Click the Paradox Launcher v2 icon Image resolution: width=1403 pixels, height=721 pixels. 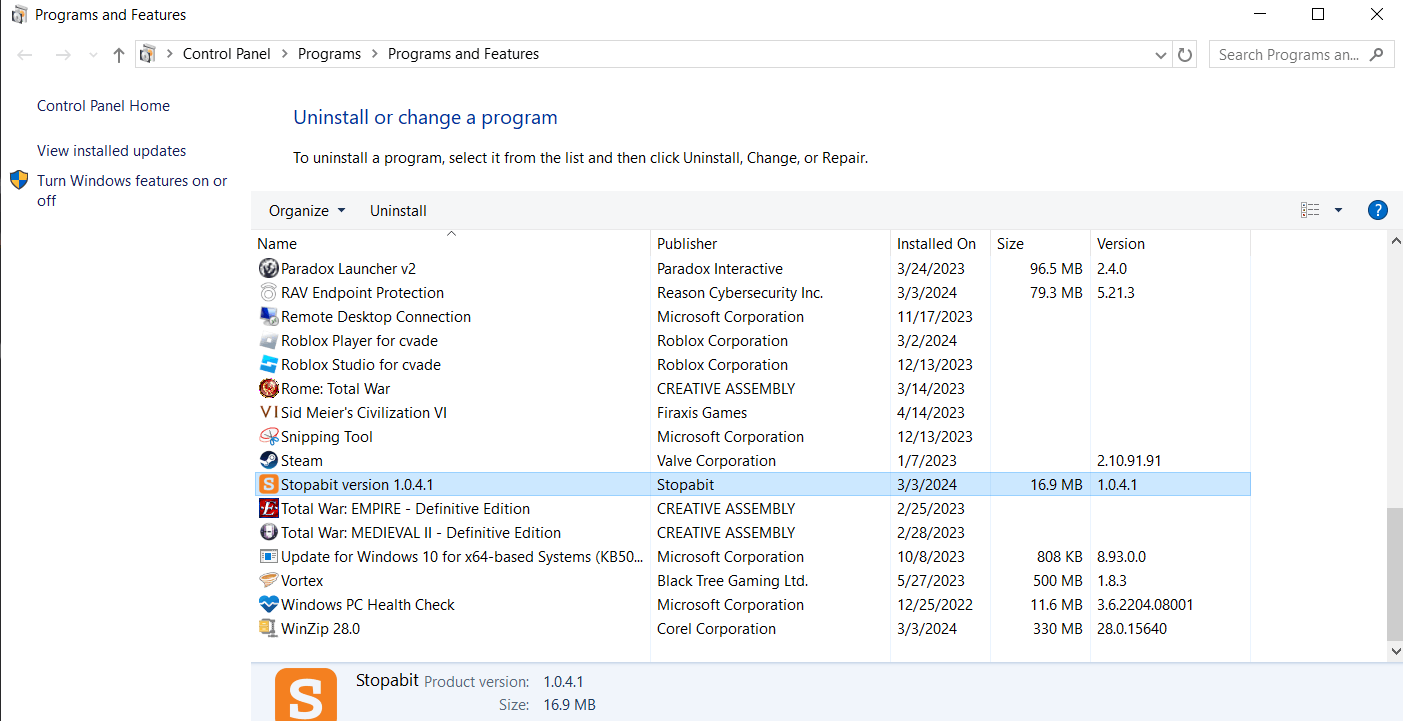click(268, 268)
